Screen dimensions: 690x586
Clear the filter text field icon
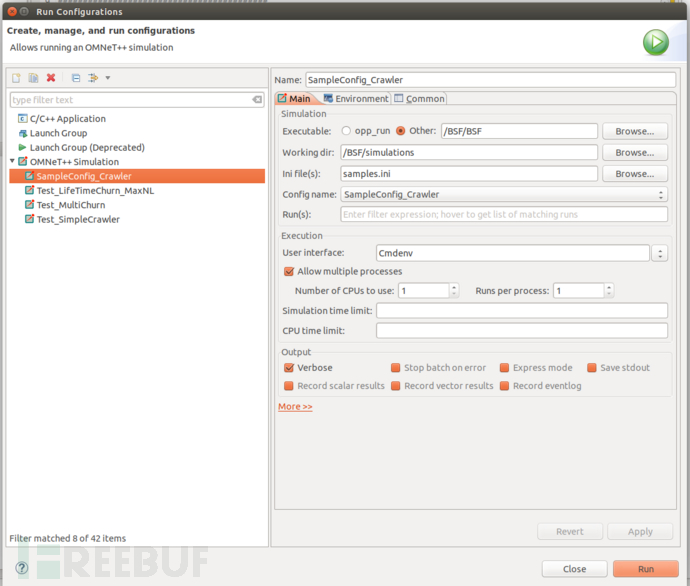[257, 100]
